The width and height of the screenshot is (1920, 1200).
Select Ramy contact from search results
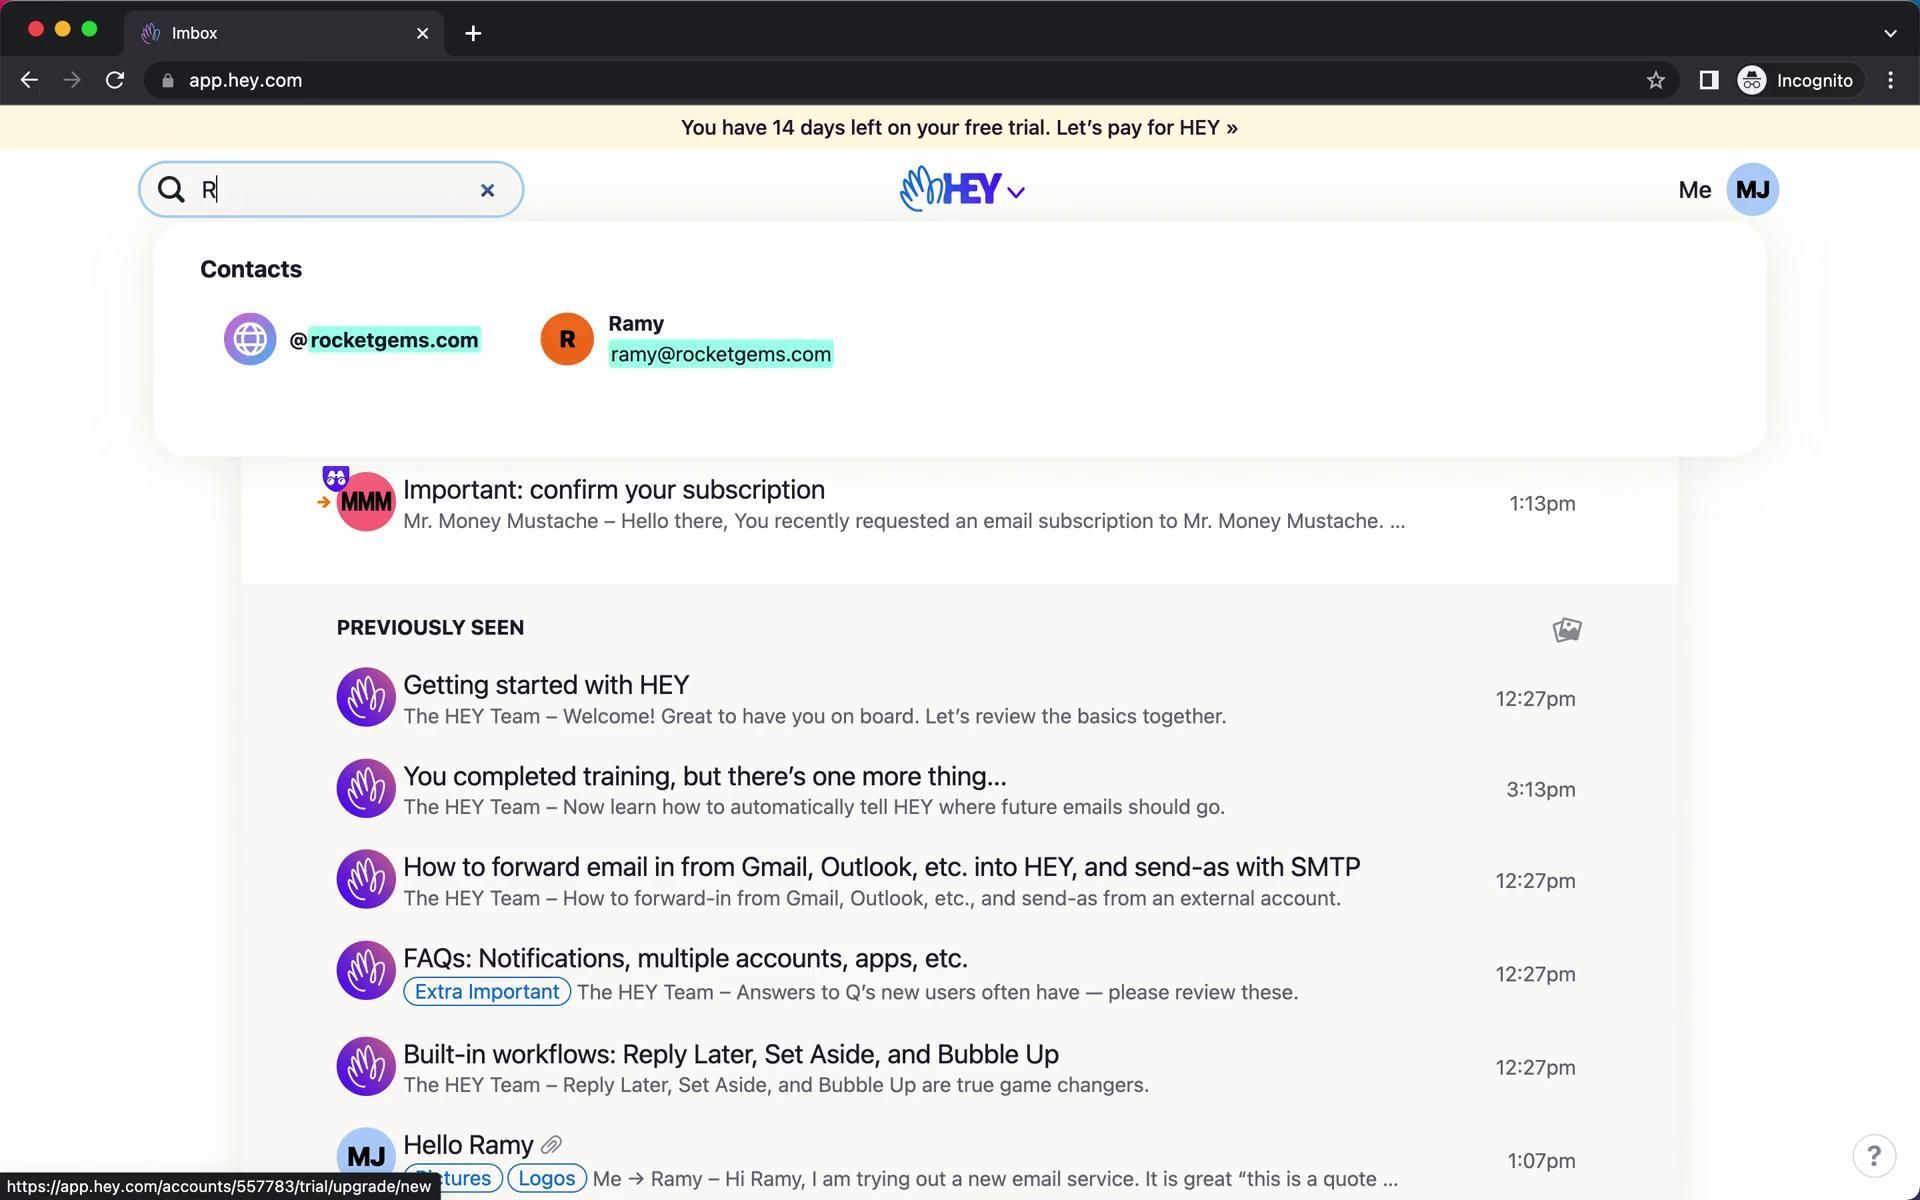pos(687,339)
